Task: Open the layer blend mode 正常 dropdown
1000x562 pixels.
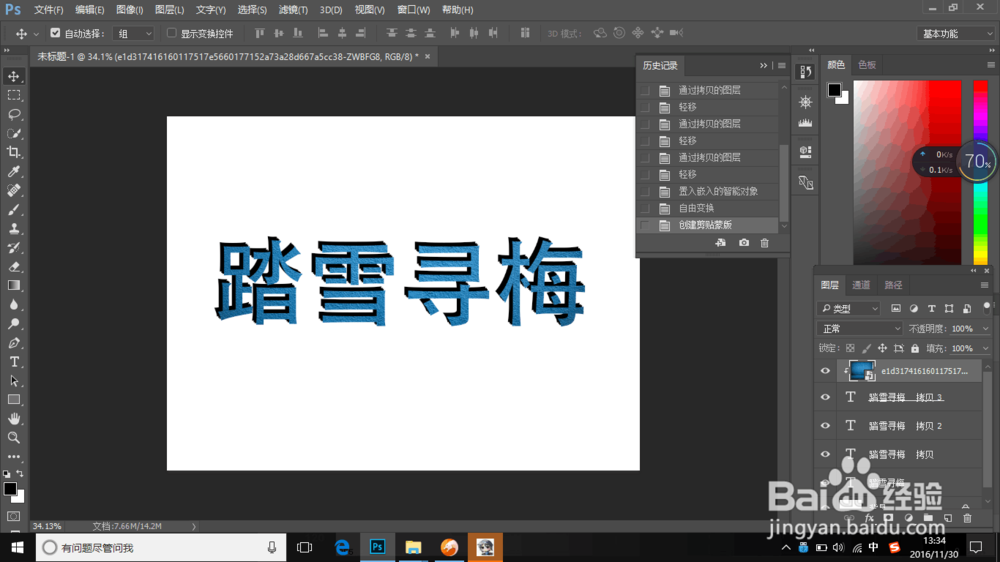Action: 860,329
